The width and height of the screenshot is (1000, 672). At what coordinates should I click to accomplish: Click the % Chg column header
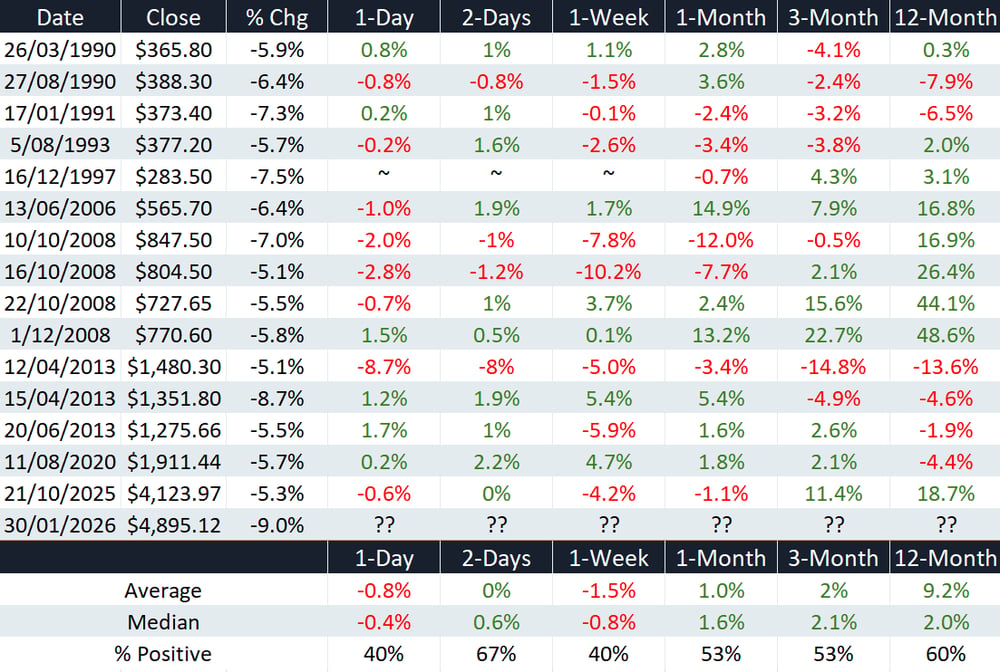[x=277, y=17]
